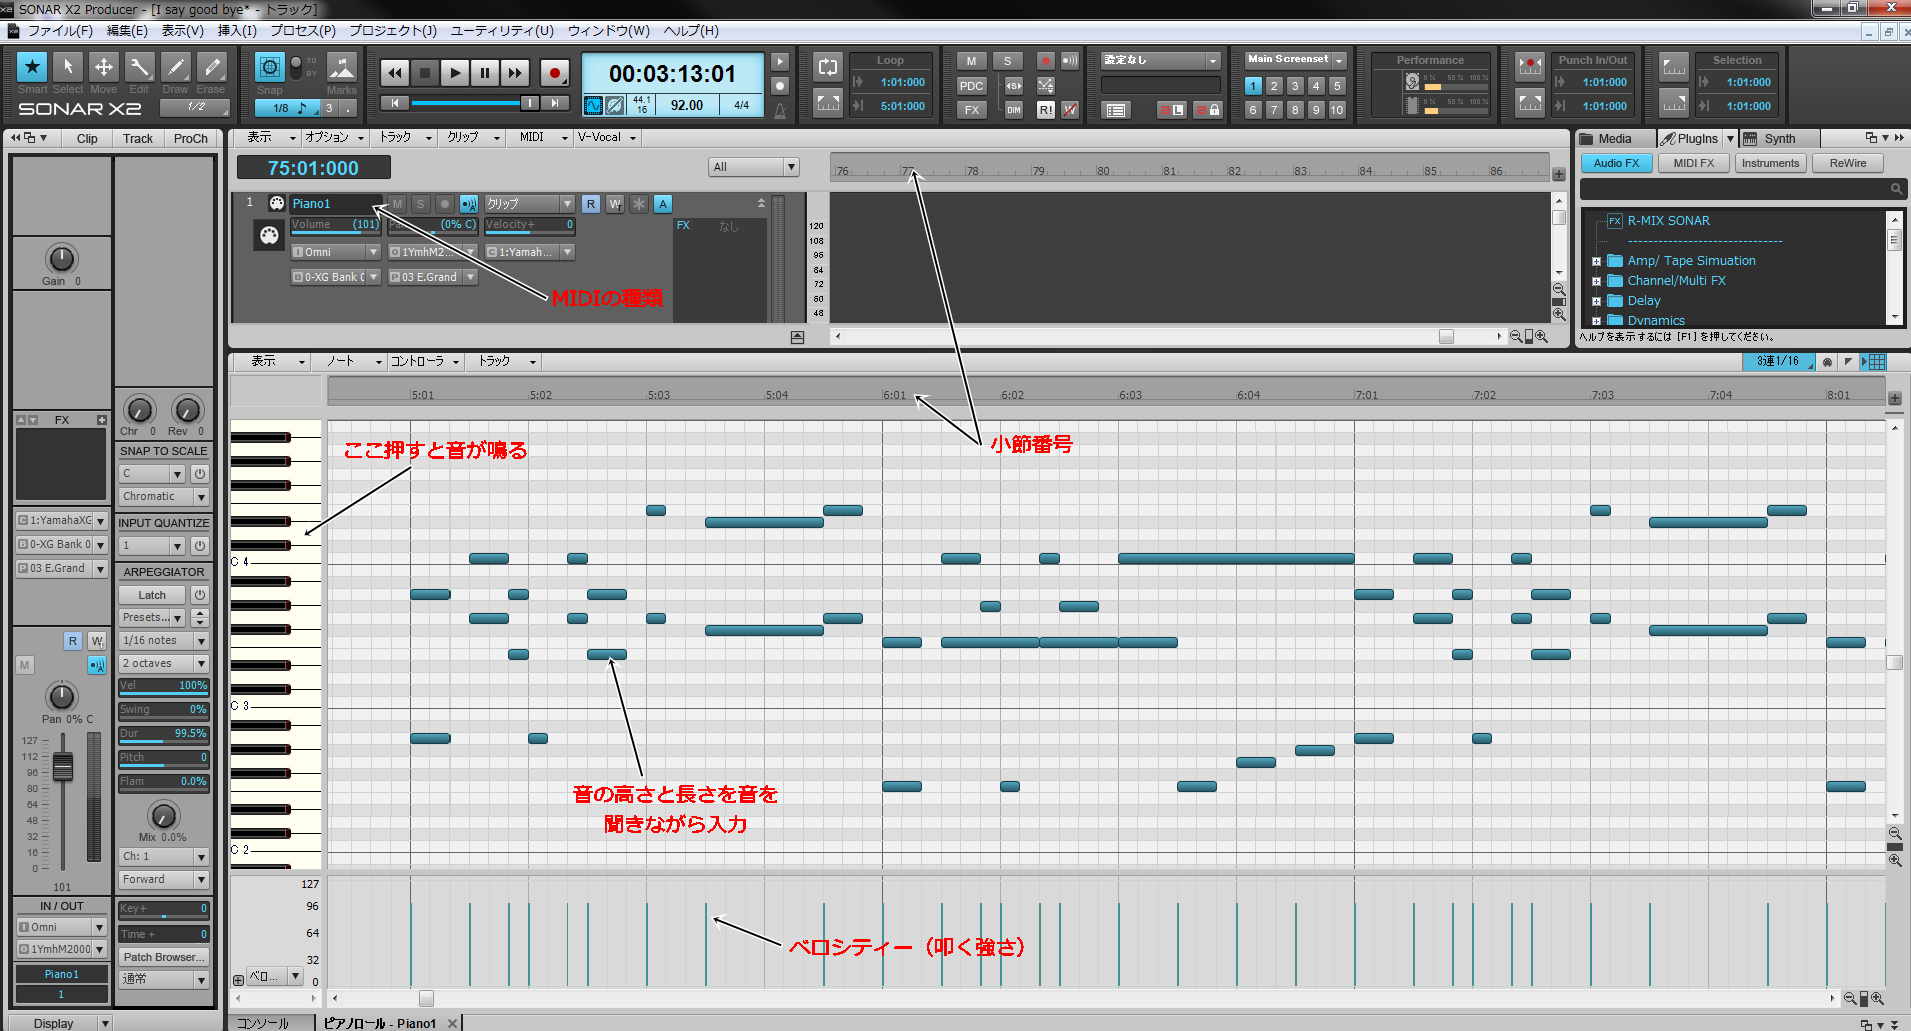This screenshot has width=1911, height=1031.
Task: Open ユーティリティ(U) menu
Action: [x=502, y=31]
